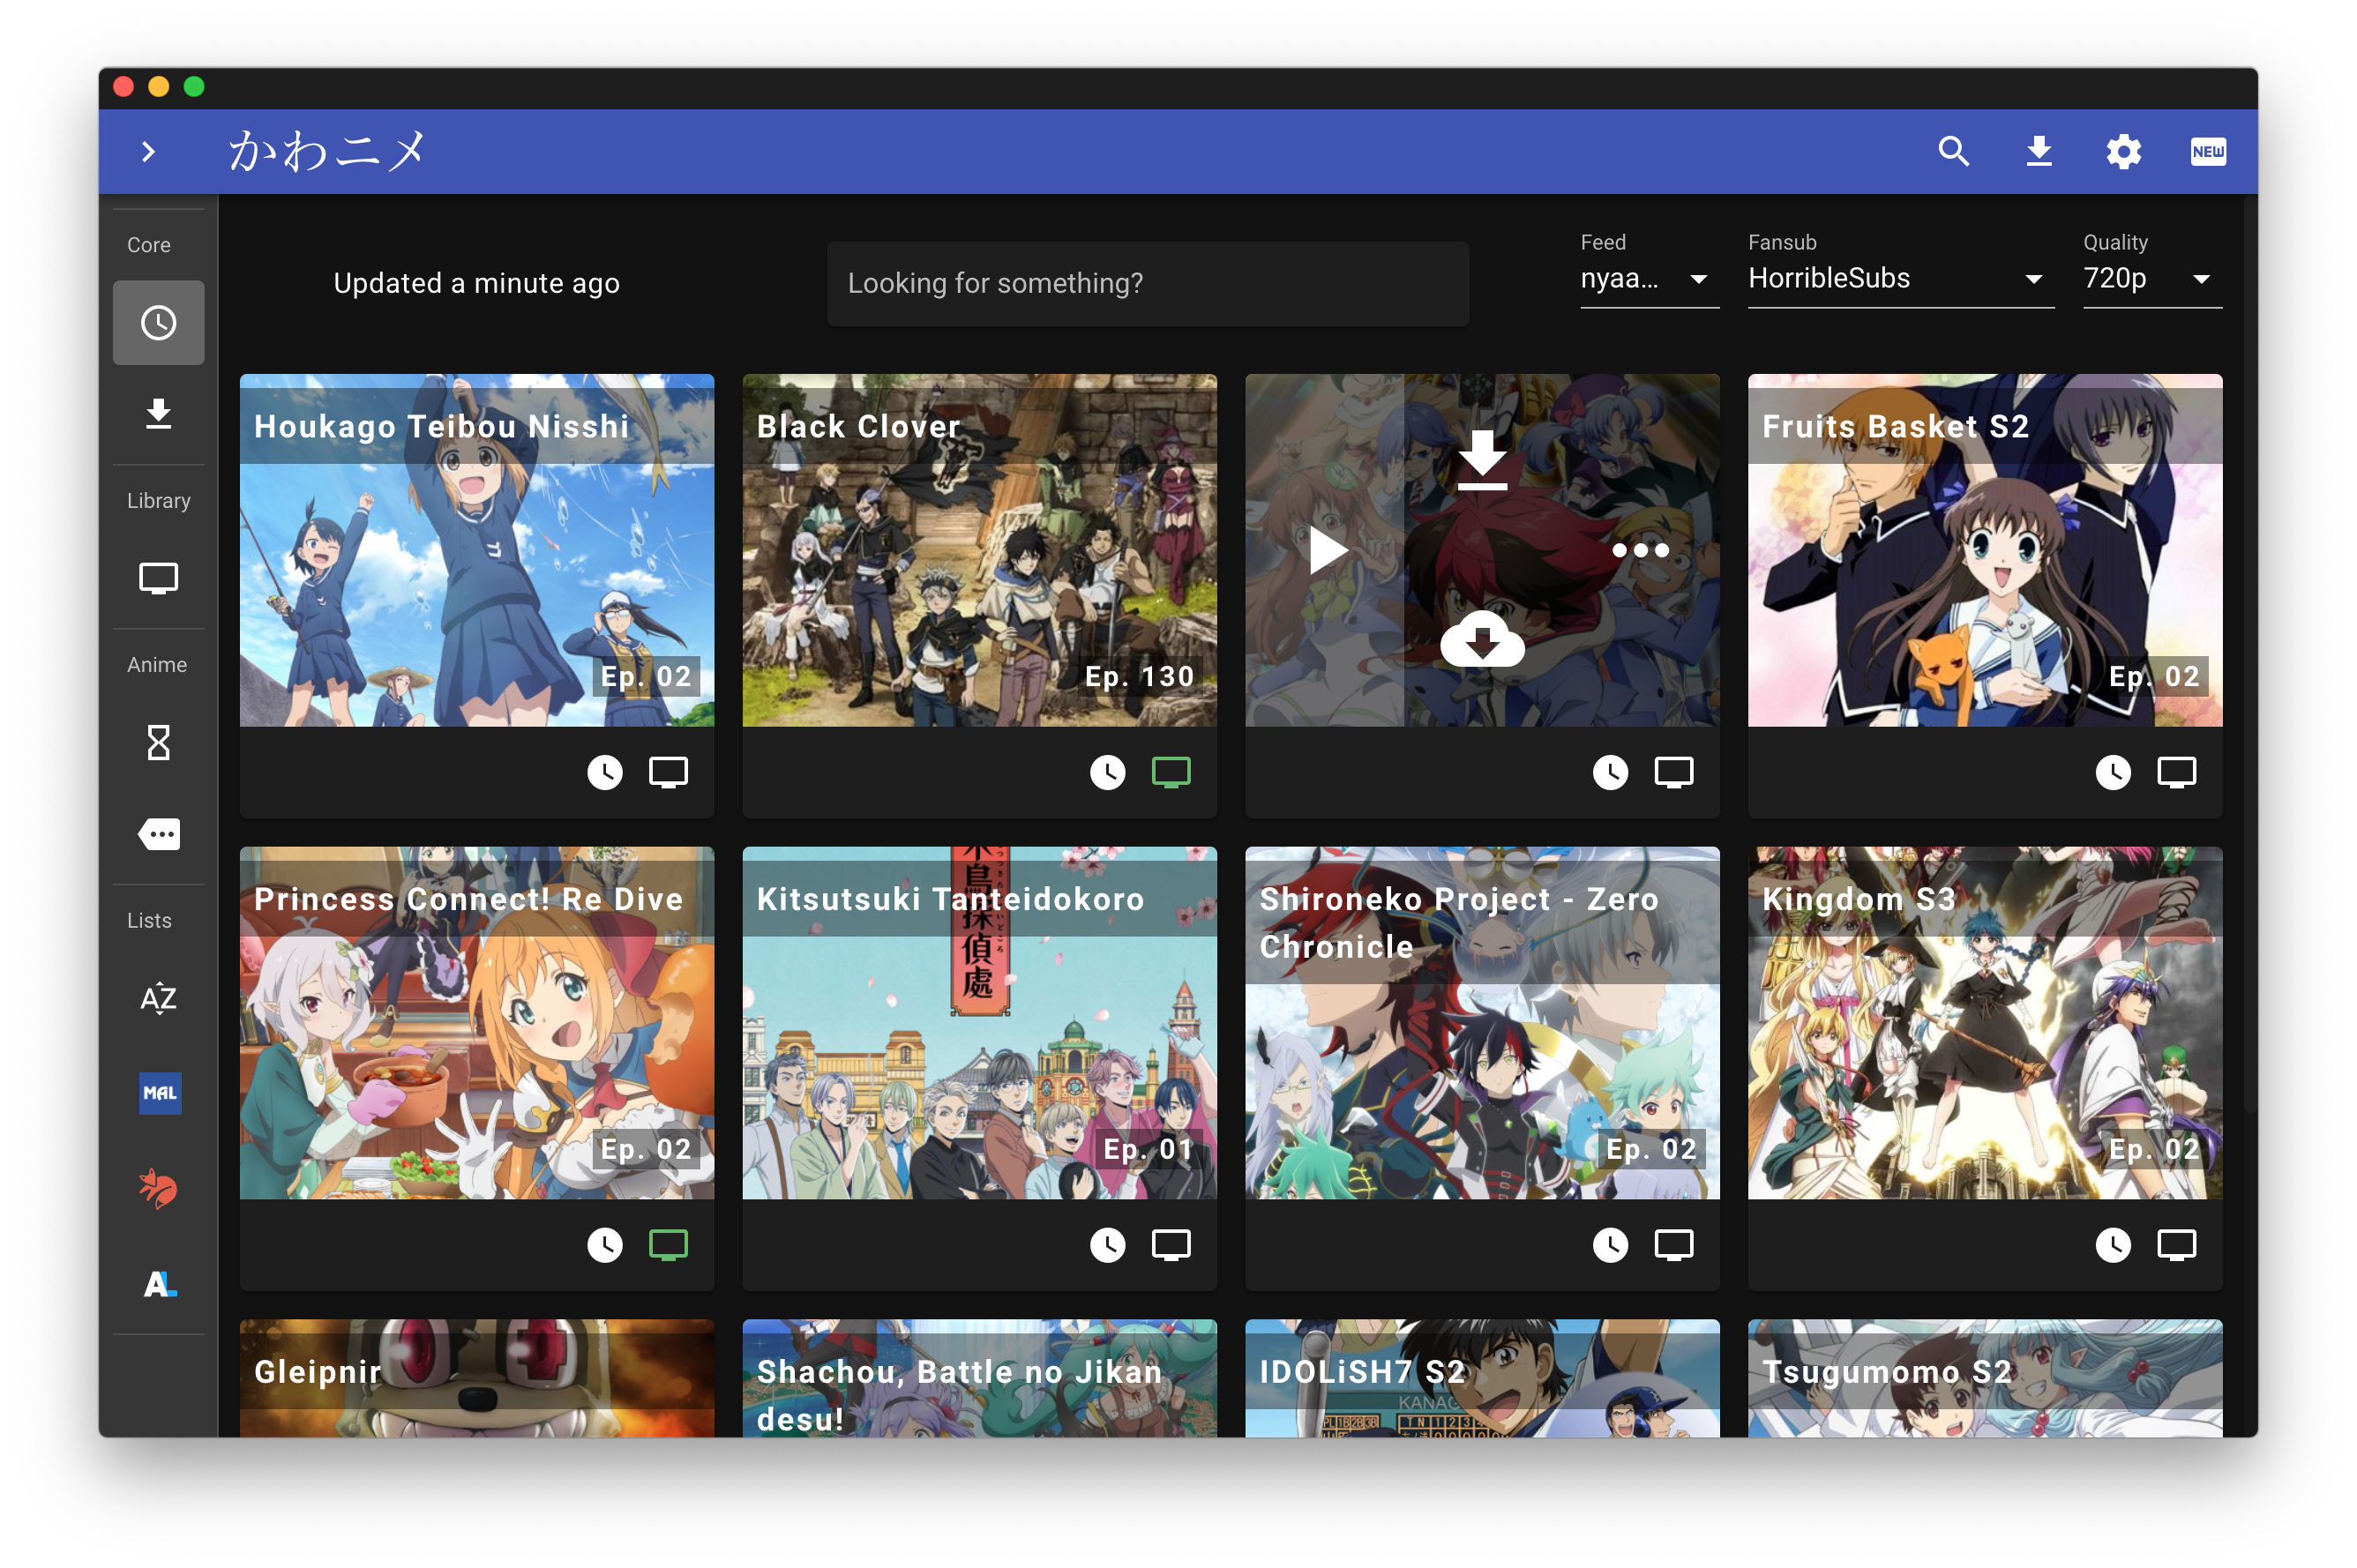Toggle Black Clover green watch-list monitor icon
2357x1568 pixels.
click(1170, 772)
